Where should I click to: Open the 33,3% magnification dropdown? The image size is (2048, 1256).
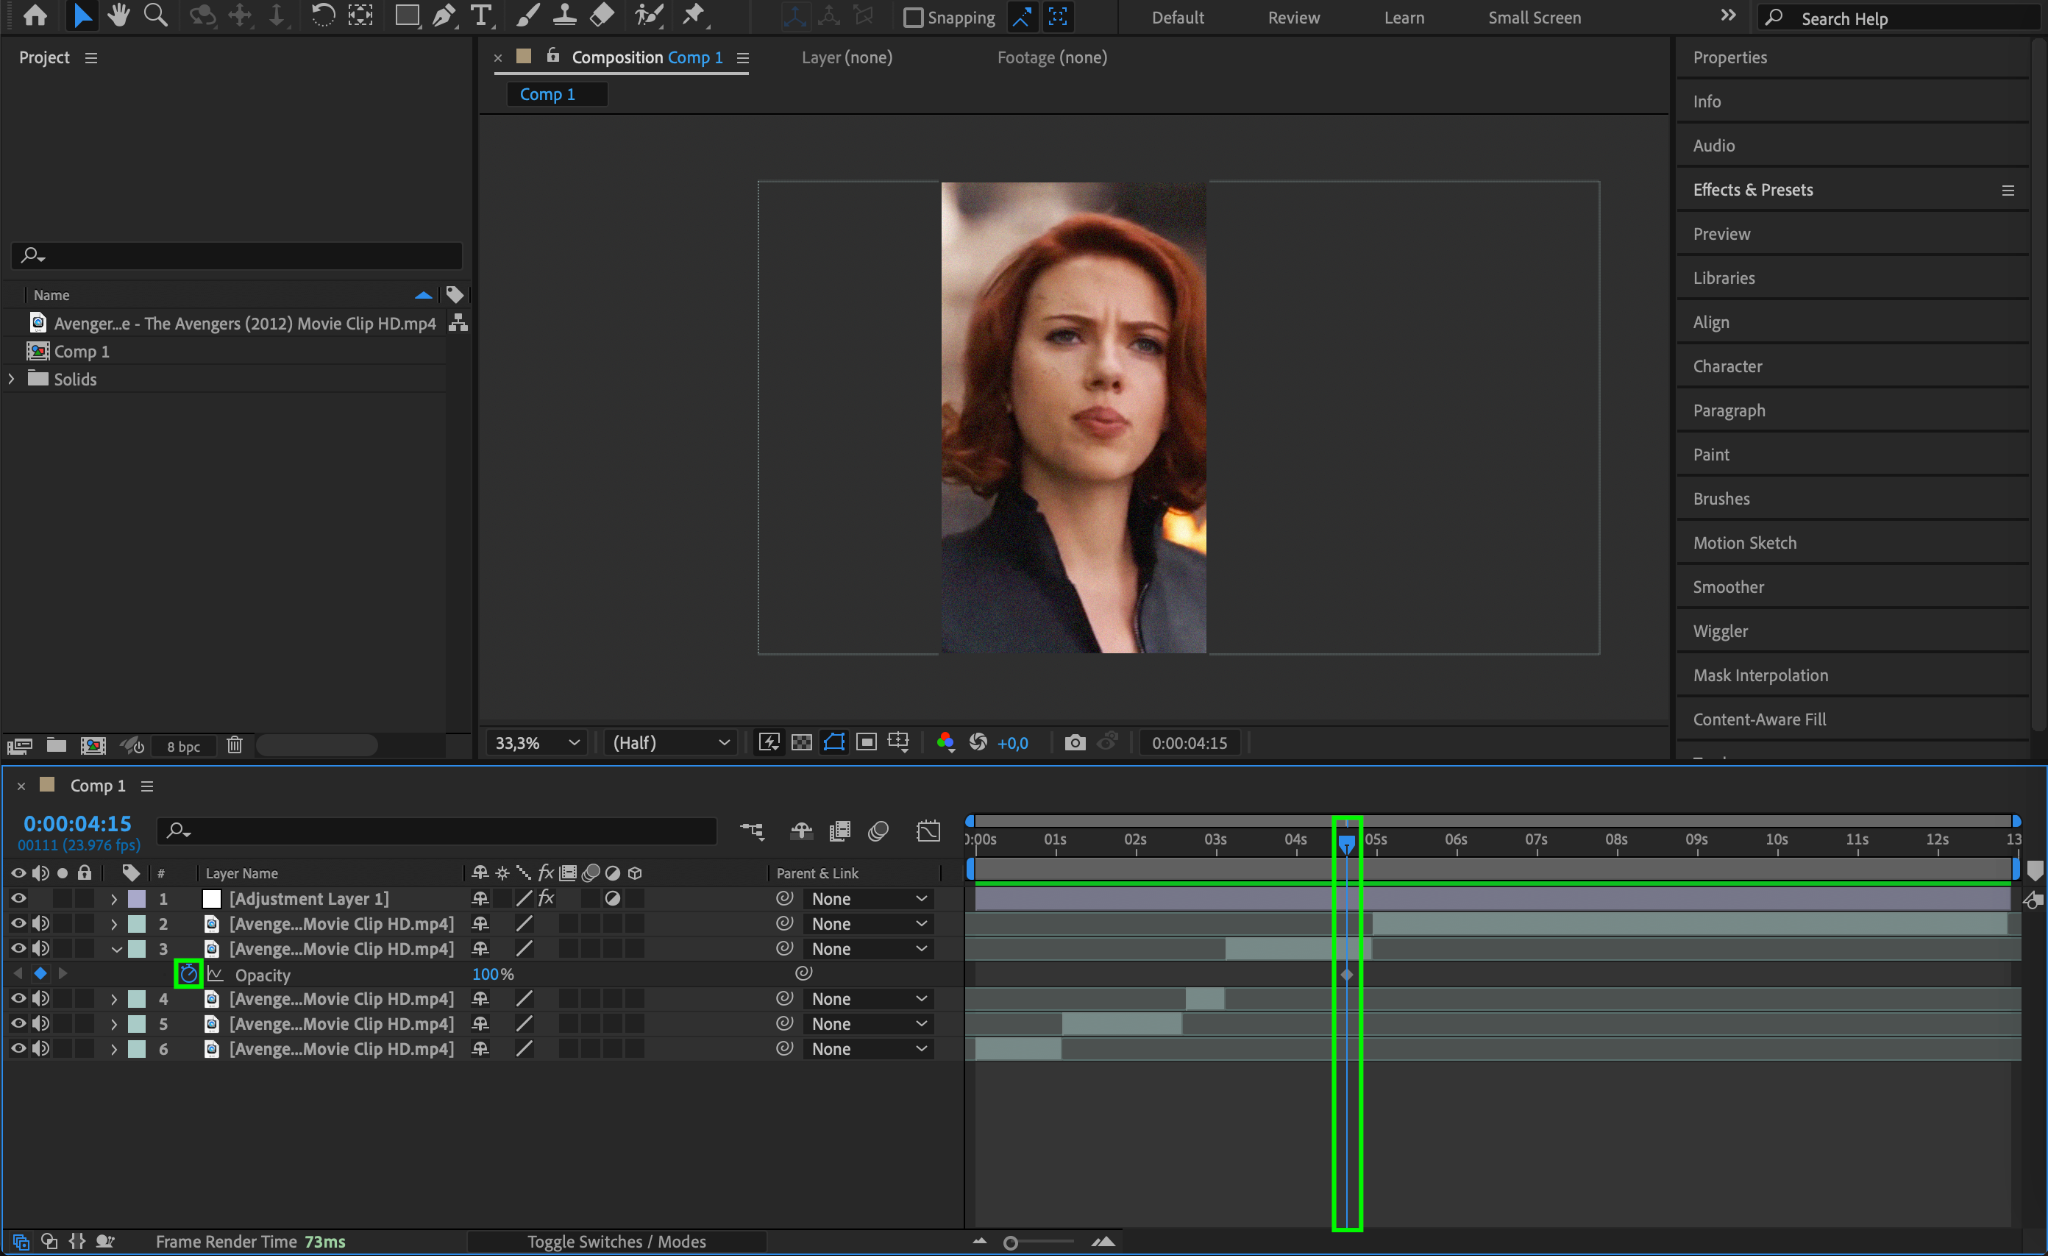coord(536,743)
